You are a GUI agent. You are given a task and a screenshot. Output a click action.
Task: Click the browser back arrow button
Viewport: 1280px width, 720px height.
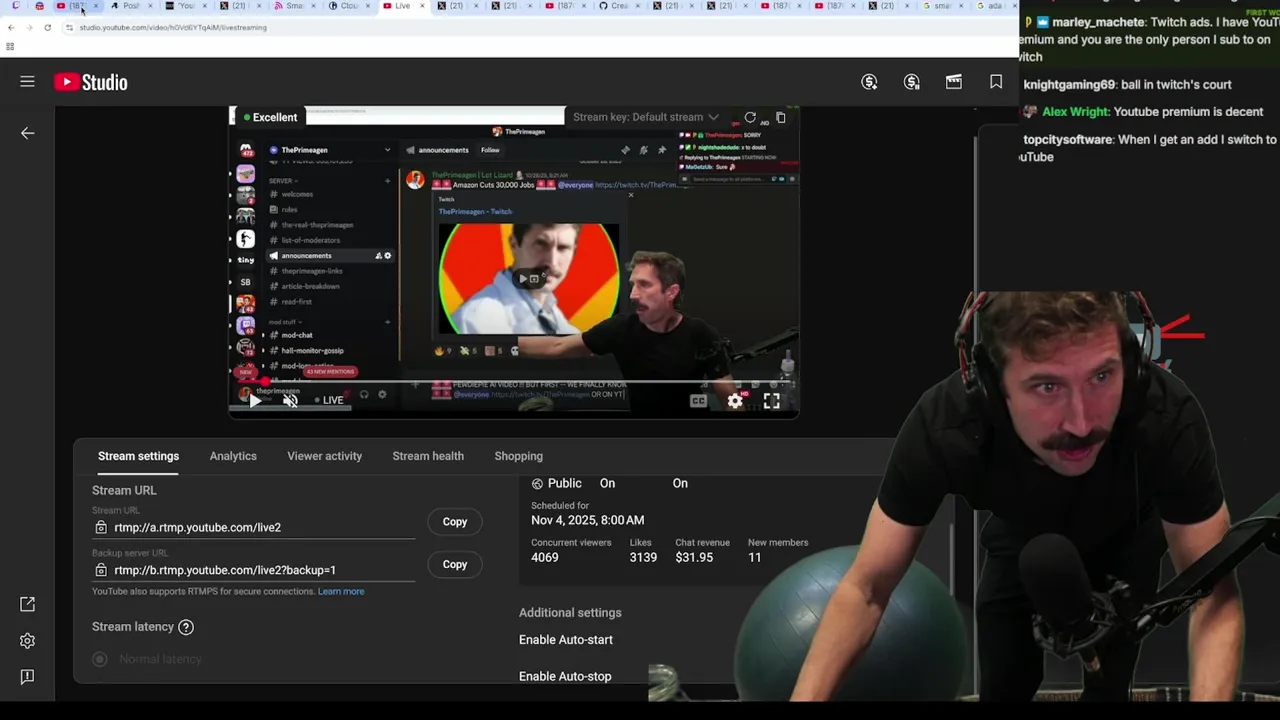(11, 27)
